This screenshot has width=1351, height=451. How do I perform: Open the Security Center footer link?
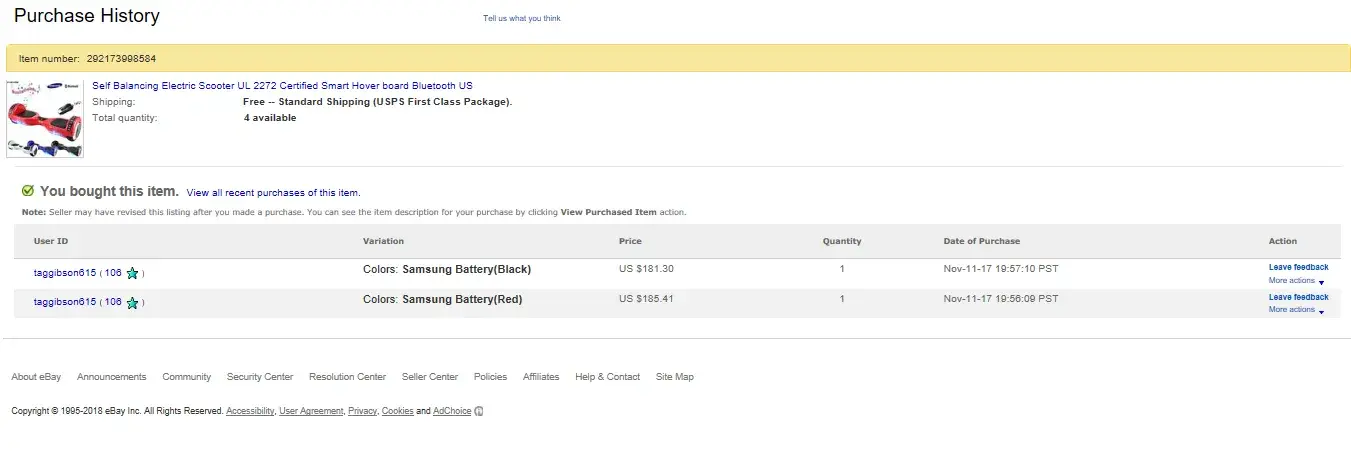pyautogui.click(x=260, y=377)
